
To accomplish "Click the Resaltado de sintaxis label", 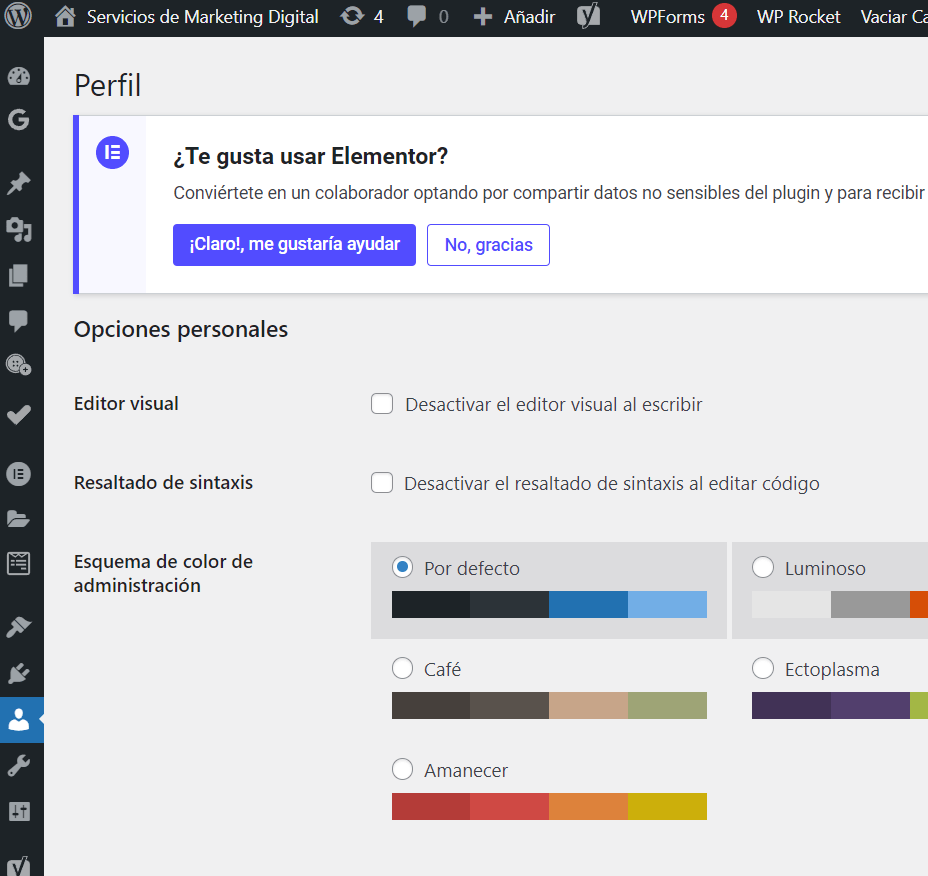I will pos(163,482).
